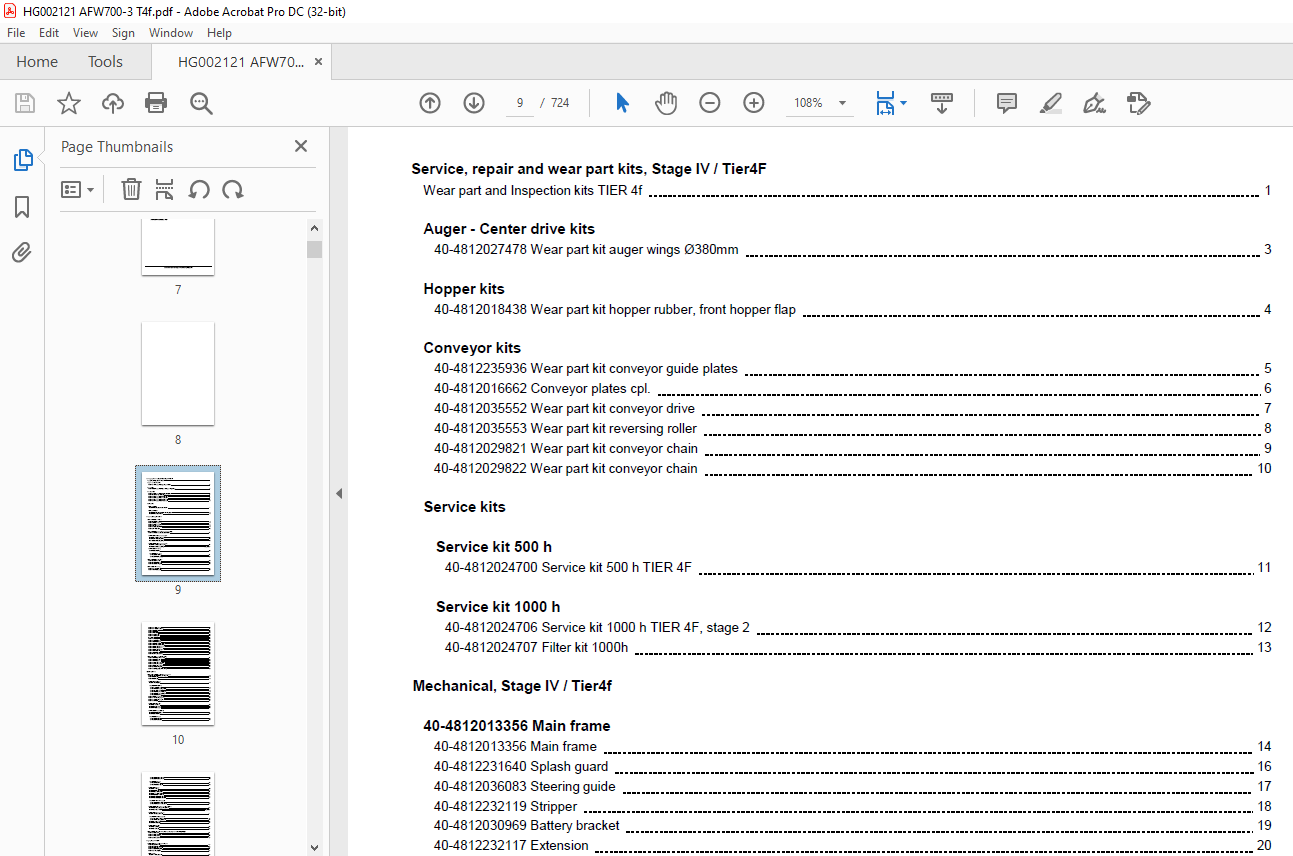Select the Highlight text tool
Image resolution: width=1293 pixels, height=856 pixels.
pos(1050,103)
